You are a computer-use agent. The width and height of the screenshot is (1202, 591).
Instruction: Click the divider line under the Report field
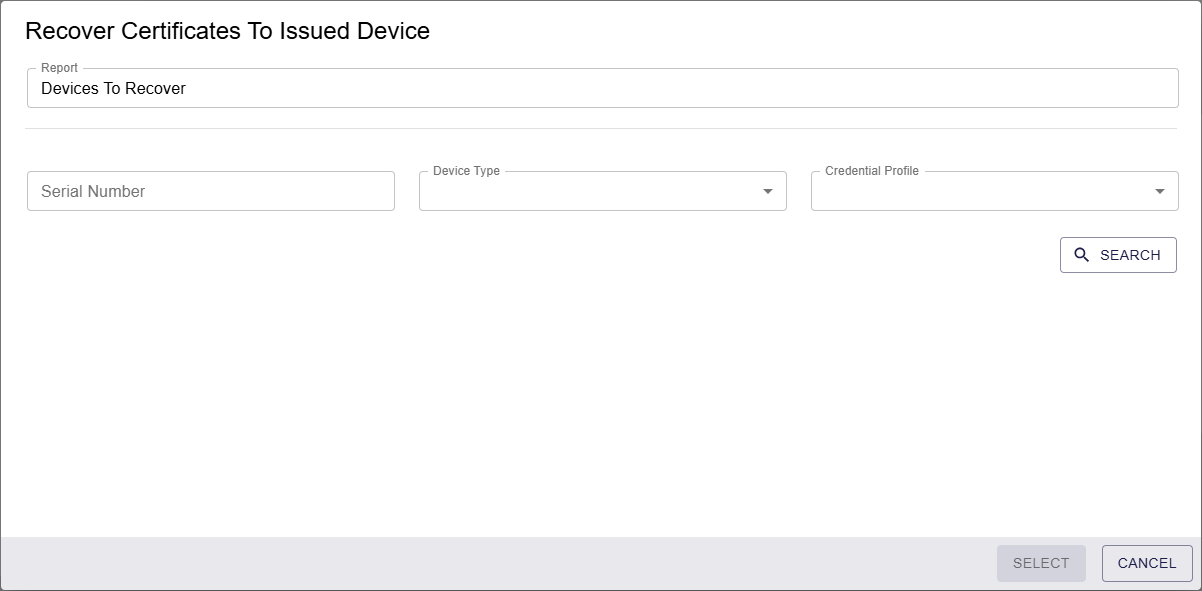pyautogui.click(x=601, y=128)
